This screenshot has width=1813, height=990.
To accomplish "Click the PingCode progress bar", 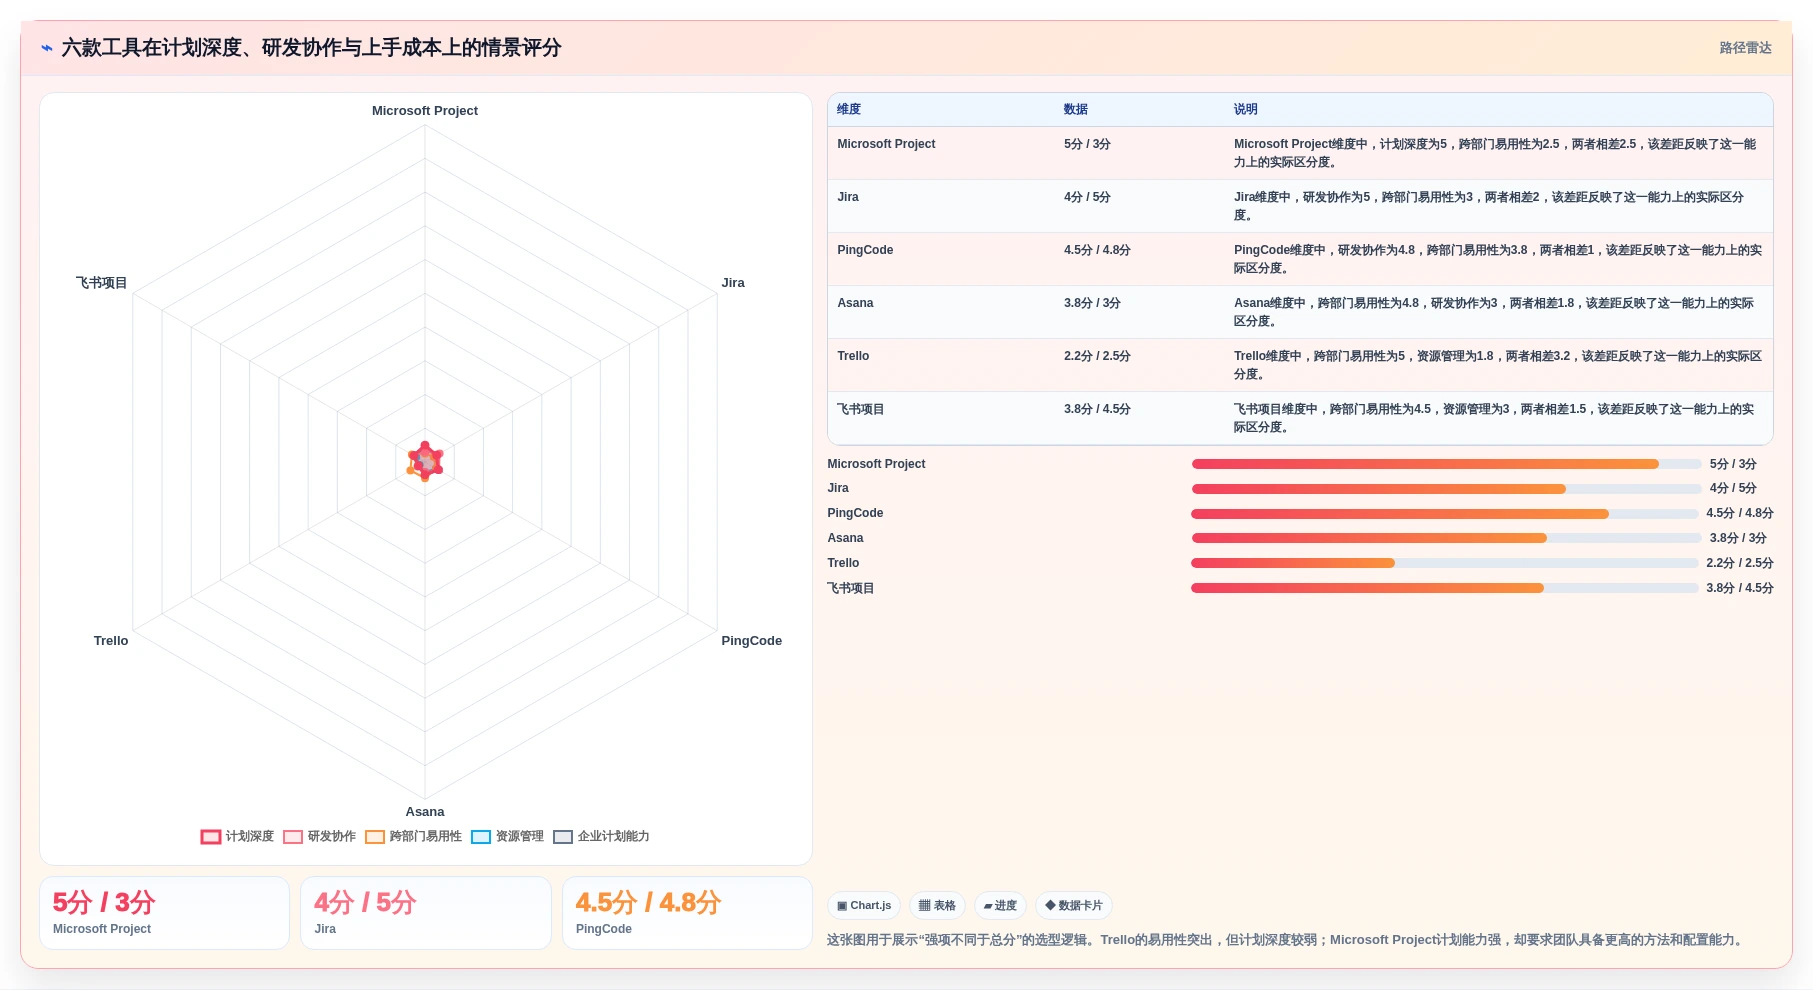I will coord(1444,514).
